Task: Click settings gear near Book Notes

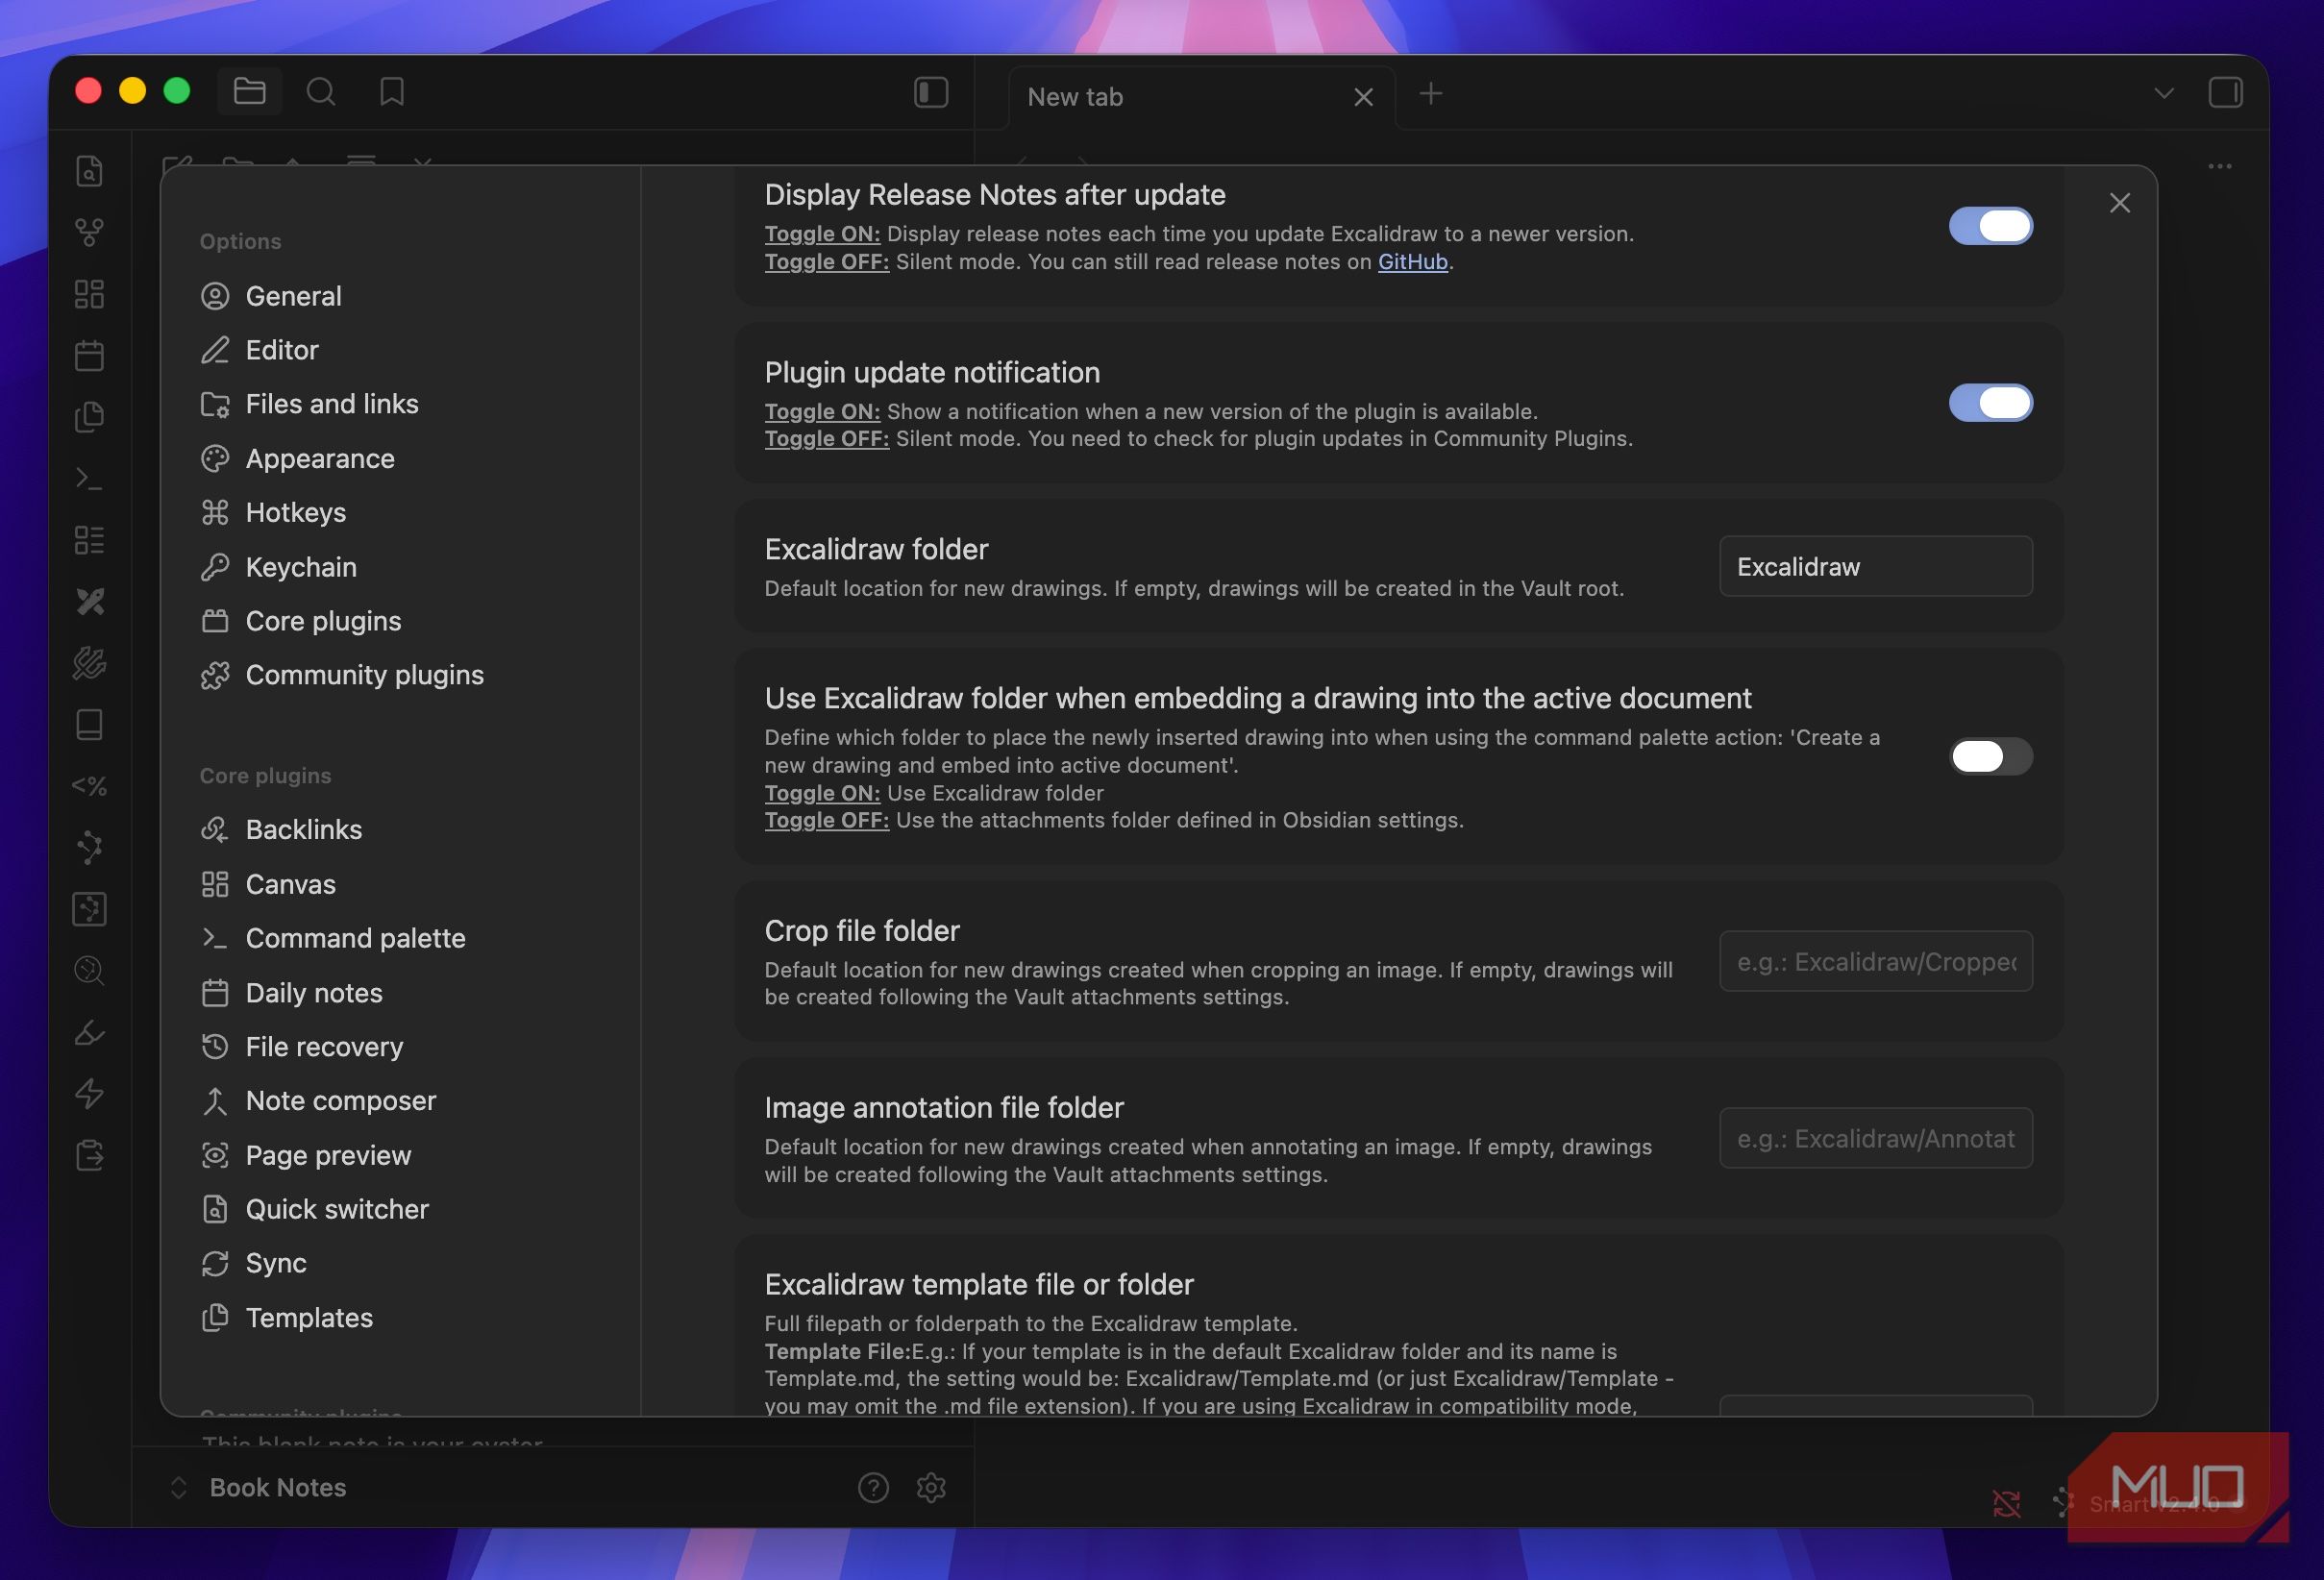Action: pos(931,1488)
